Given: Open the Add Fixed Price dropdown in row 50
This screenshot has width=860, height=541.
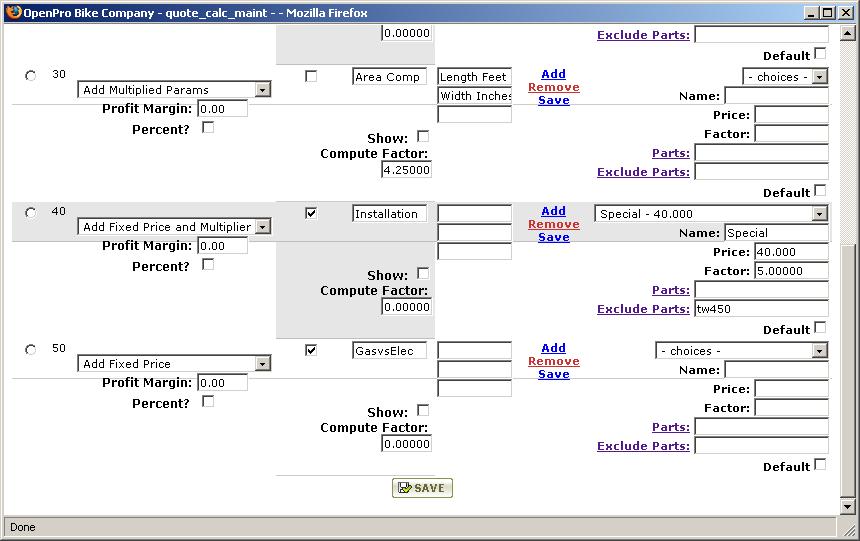Looking at the screenshot, I should pyautogui.click(x=175, y=364).
